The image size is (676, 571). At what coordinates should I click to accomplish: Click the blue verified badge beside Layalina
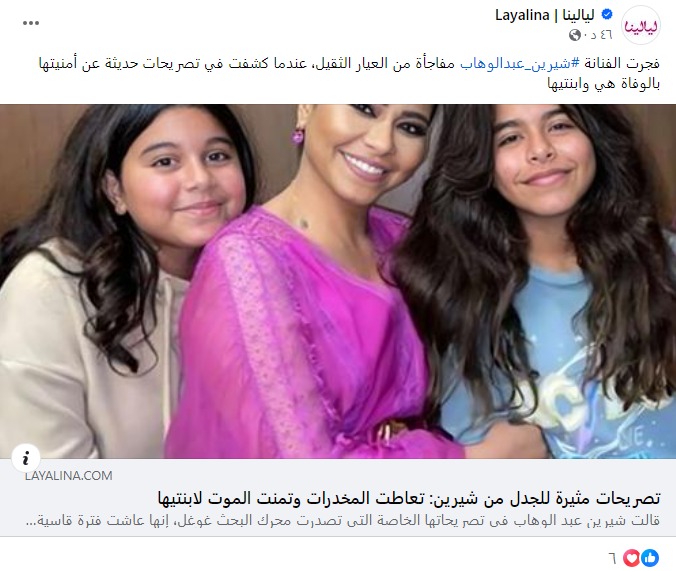[606, 15]
